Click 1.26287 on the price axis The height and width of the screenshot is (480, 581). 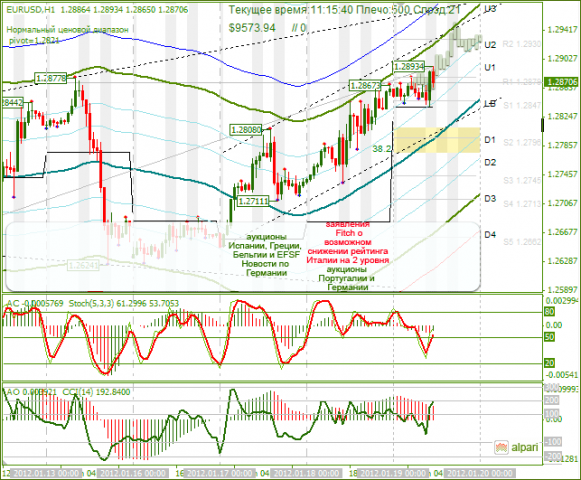(562, 261)
